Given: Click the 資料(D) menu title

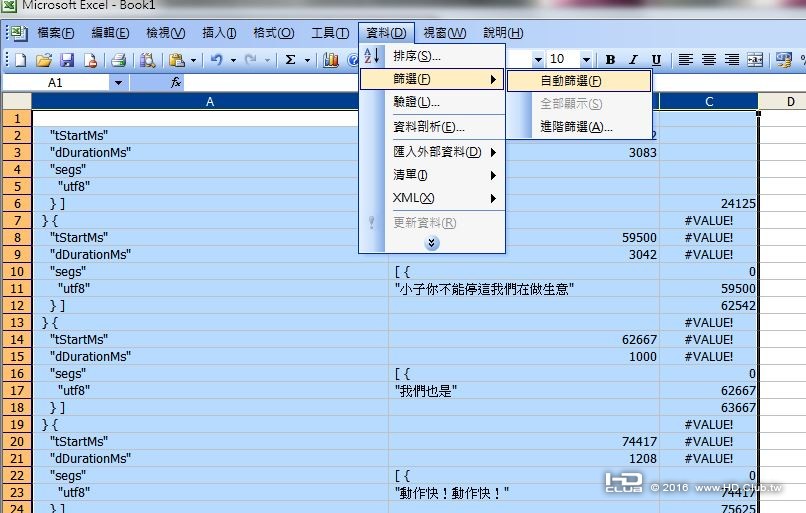Looking at the screenshot, I should [x=386, y=33].
